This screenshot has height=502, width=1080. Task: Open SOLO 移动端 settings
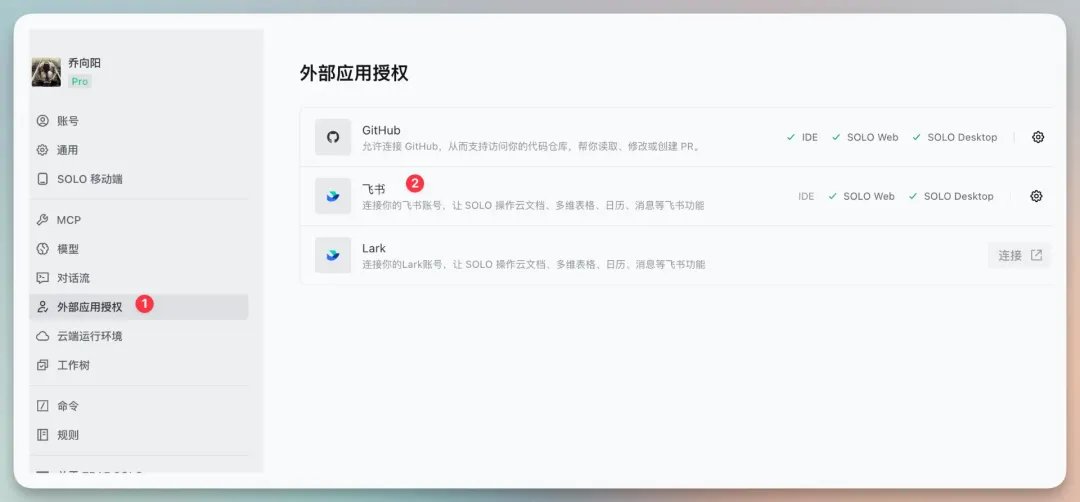point(138,179)
